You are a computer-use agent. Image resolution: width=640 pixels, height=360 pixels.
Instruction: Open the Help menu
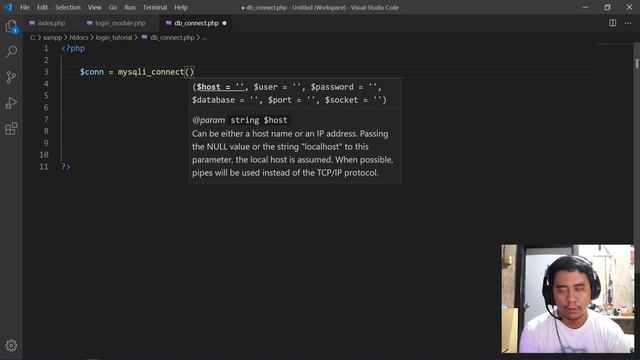click(x=181, y=7)
